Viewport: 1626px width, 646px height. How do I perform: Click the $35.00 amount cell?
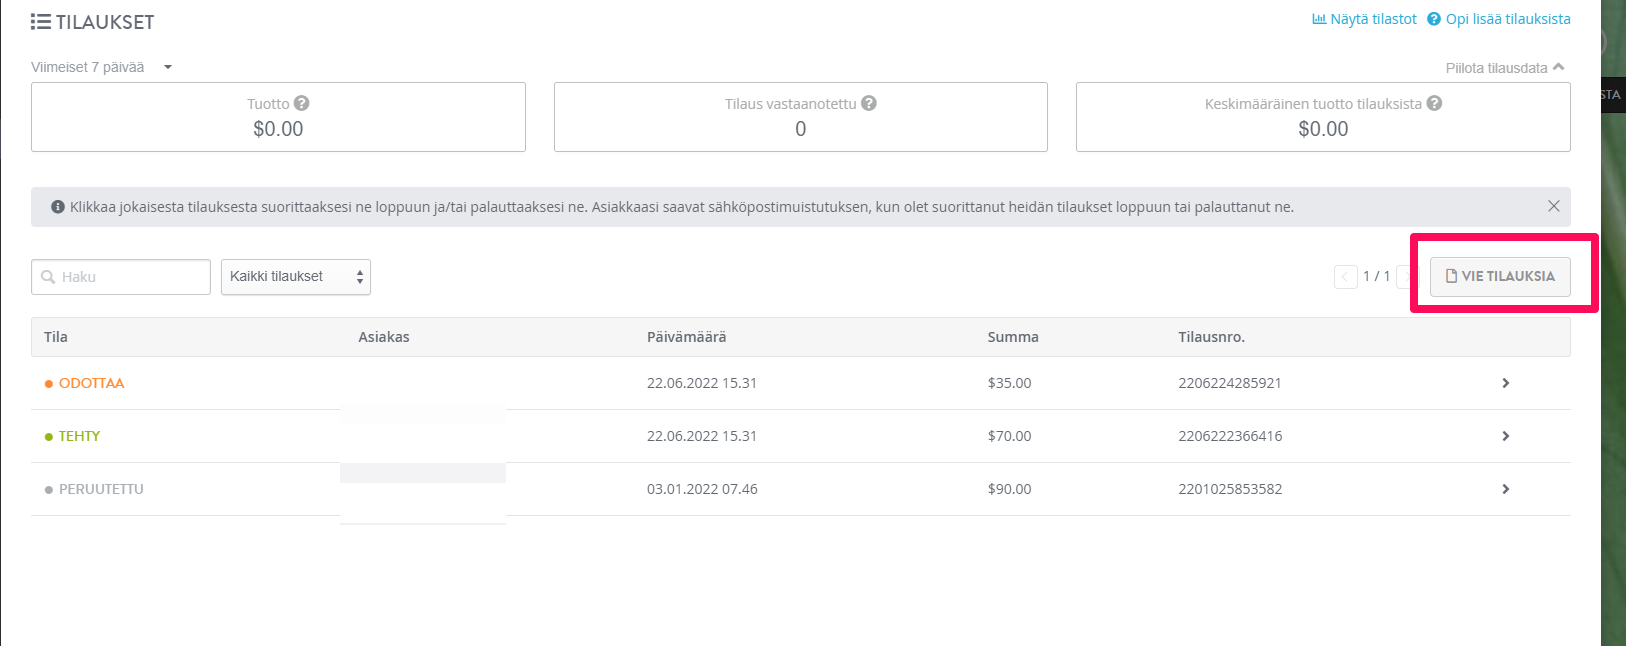1009,383
